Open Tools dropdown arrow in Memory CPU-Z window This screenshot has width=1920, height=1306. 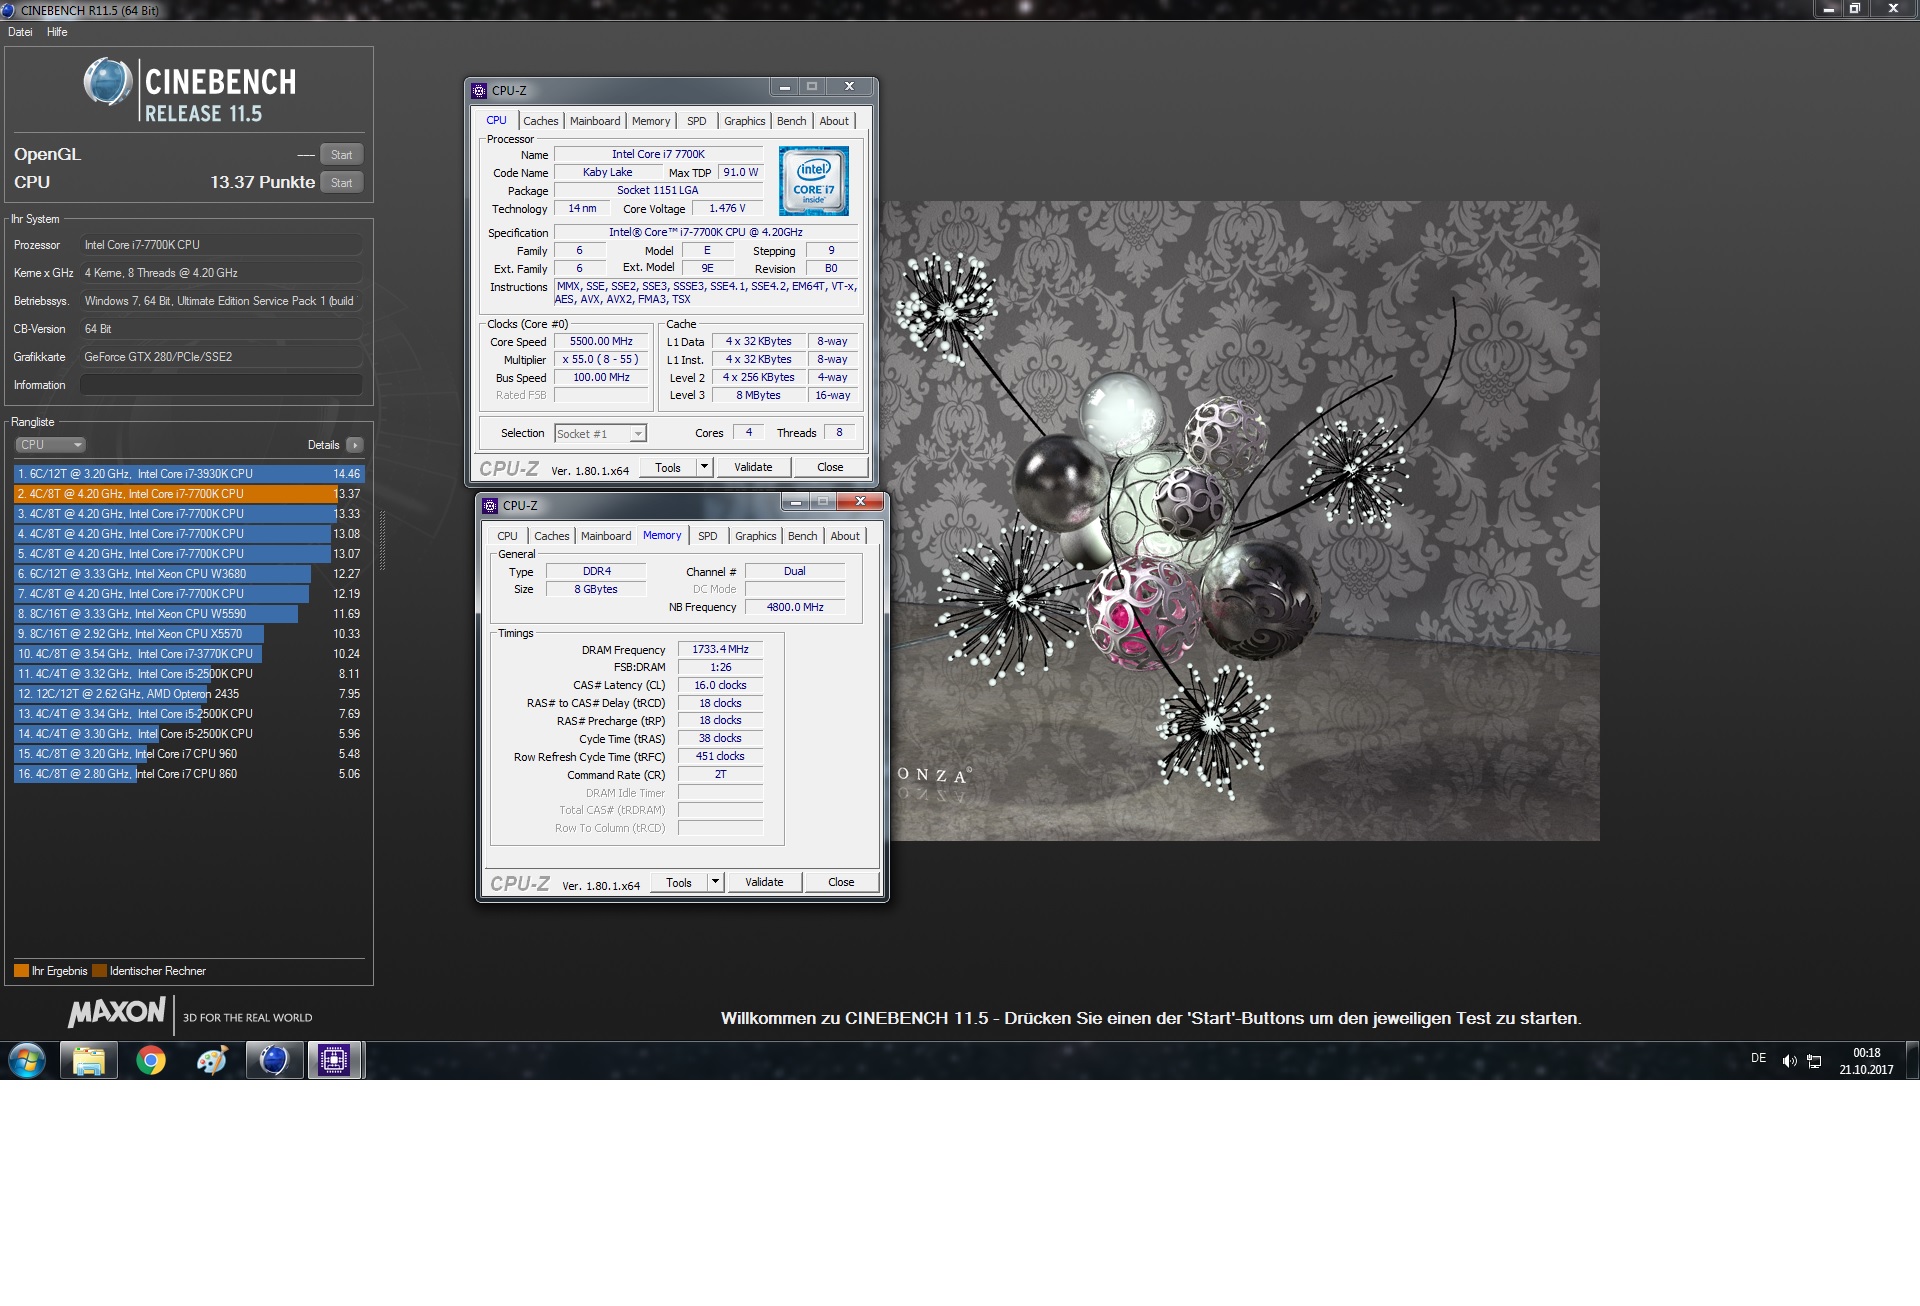[x=715, y=882]
